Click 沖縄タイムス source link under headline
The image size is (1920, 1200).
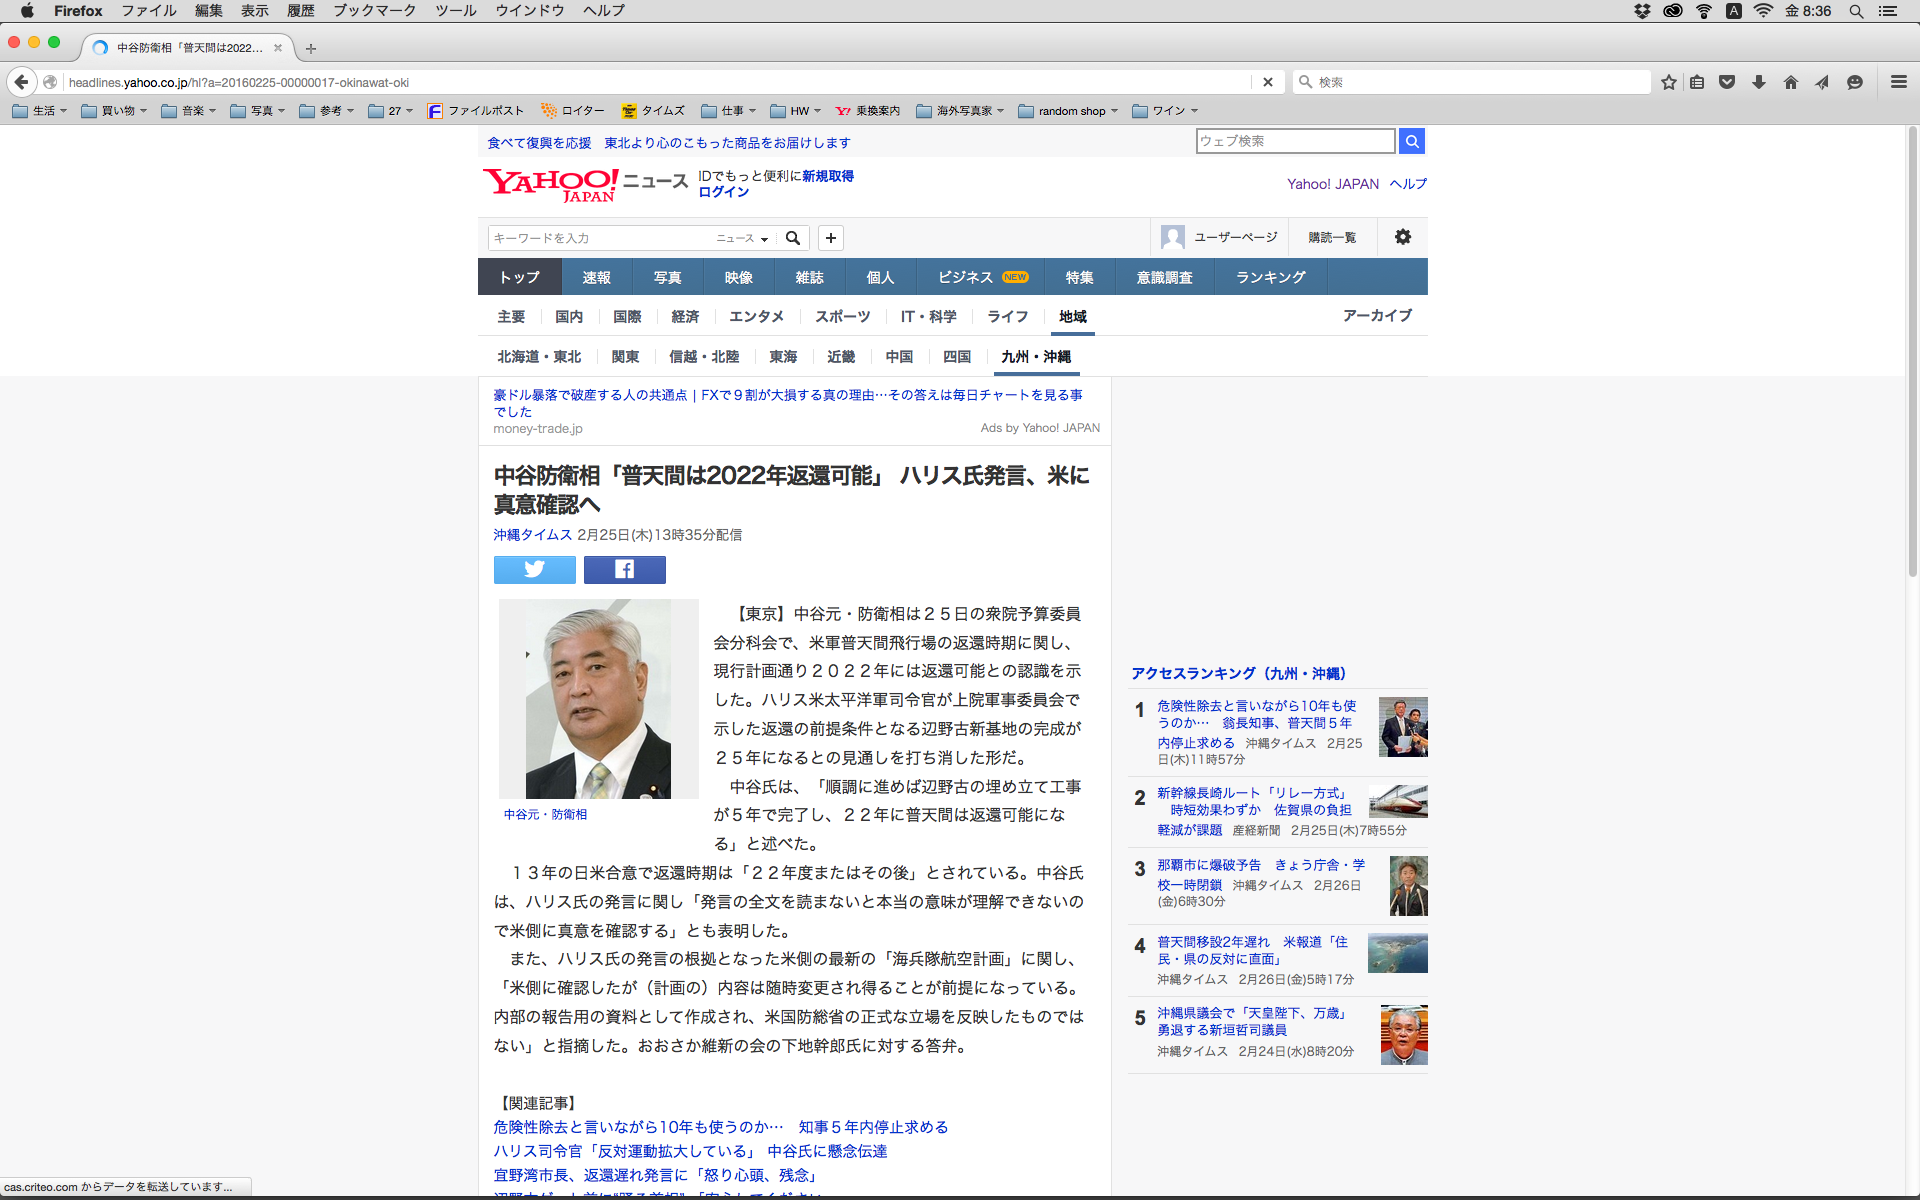532,535
